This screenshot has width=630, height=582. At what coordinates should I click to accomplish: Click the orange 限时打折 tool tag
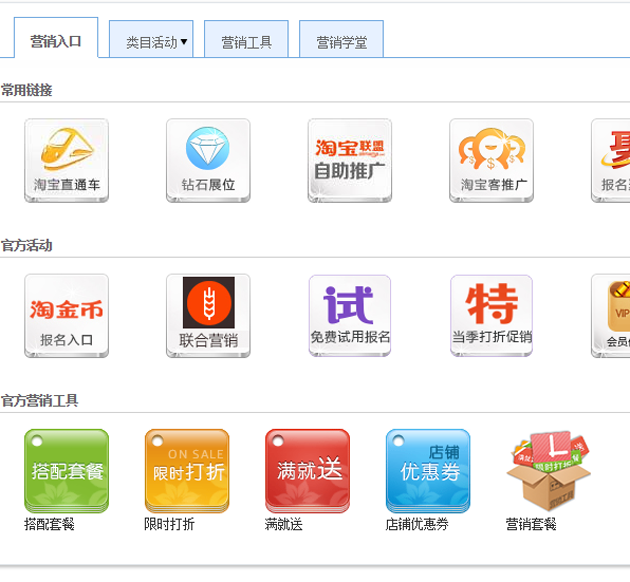tap(187, 470)
